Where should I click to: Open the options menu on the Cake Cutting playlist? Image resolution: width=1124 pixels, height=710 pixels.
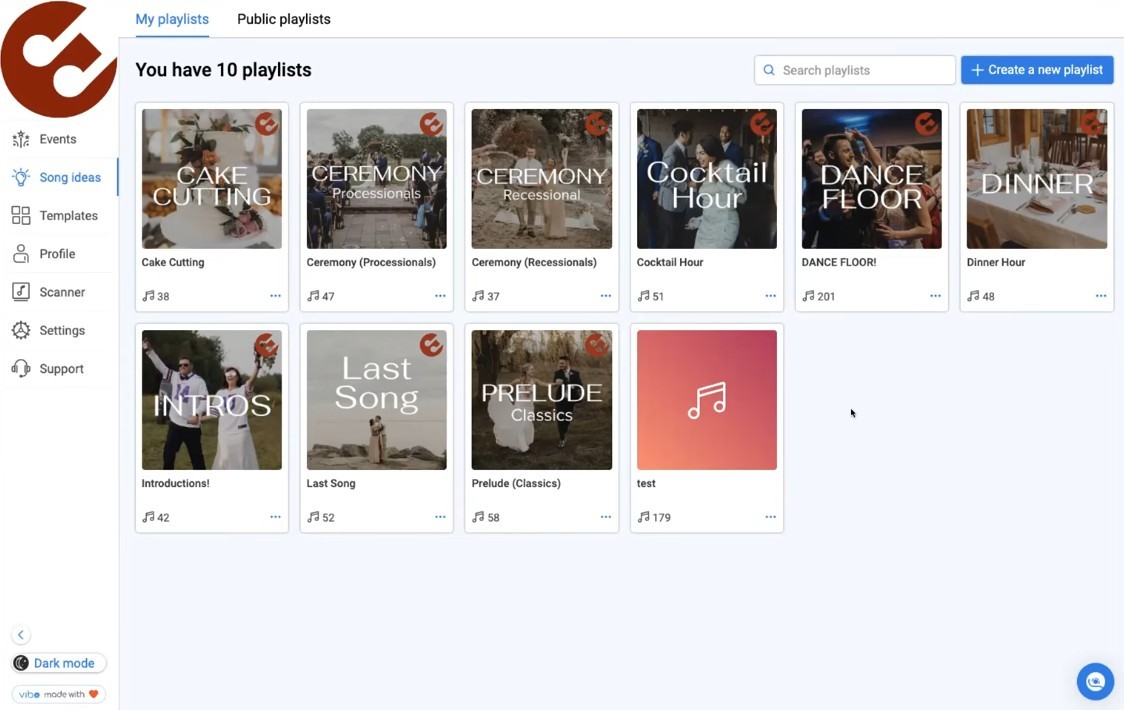(275, 295)
